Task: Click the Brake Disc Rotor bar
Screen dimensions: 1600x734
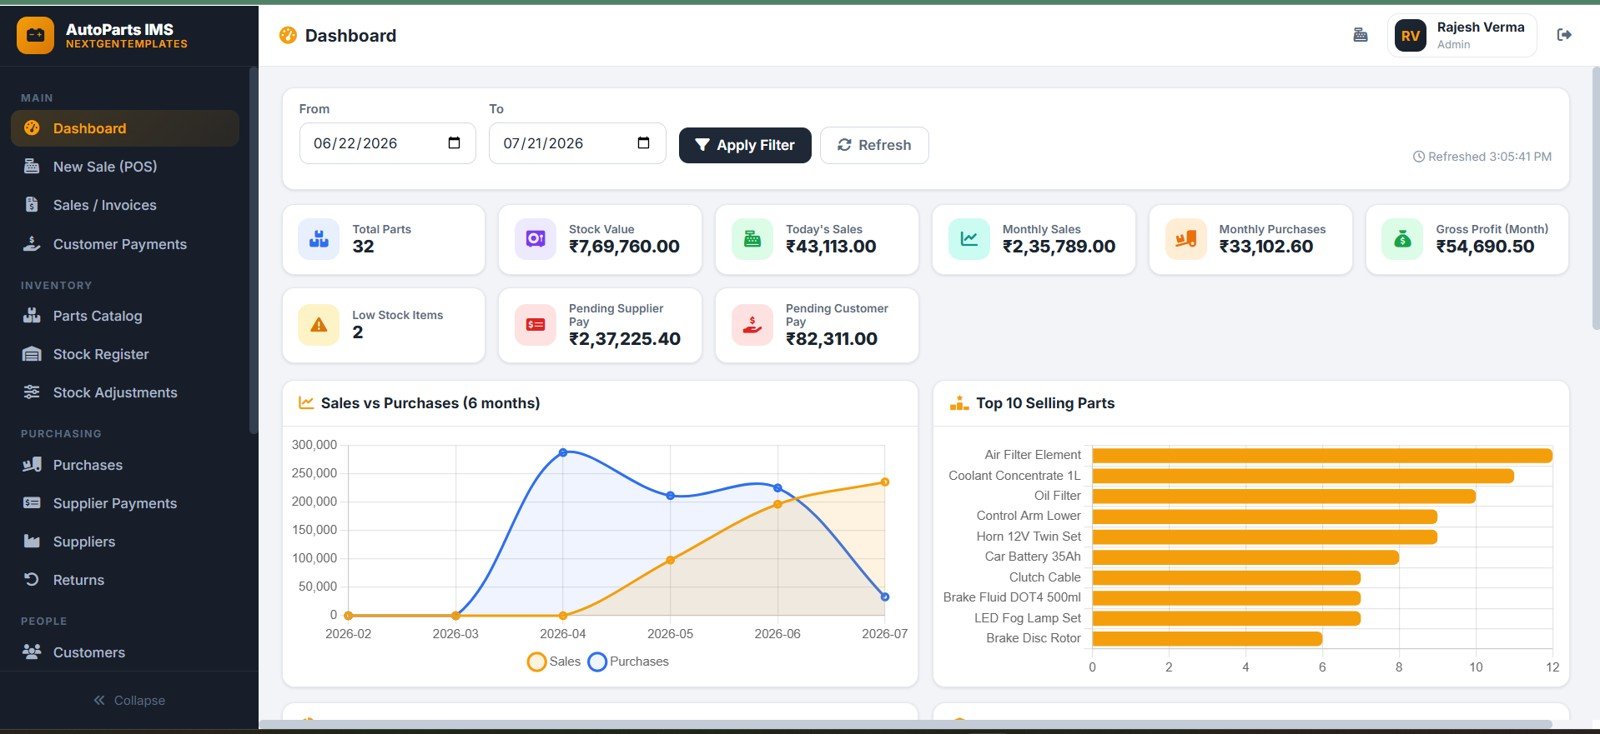Action: pyautogui.click(x=1207, y=639)
